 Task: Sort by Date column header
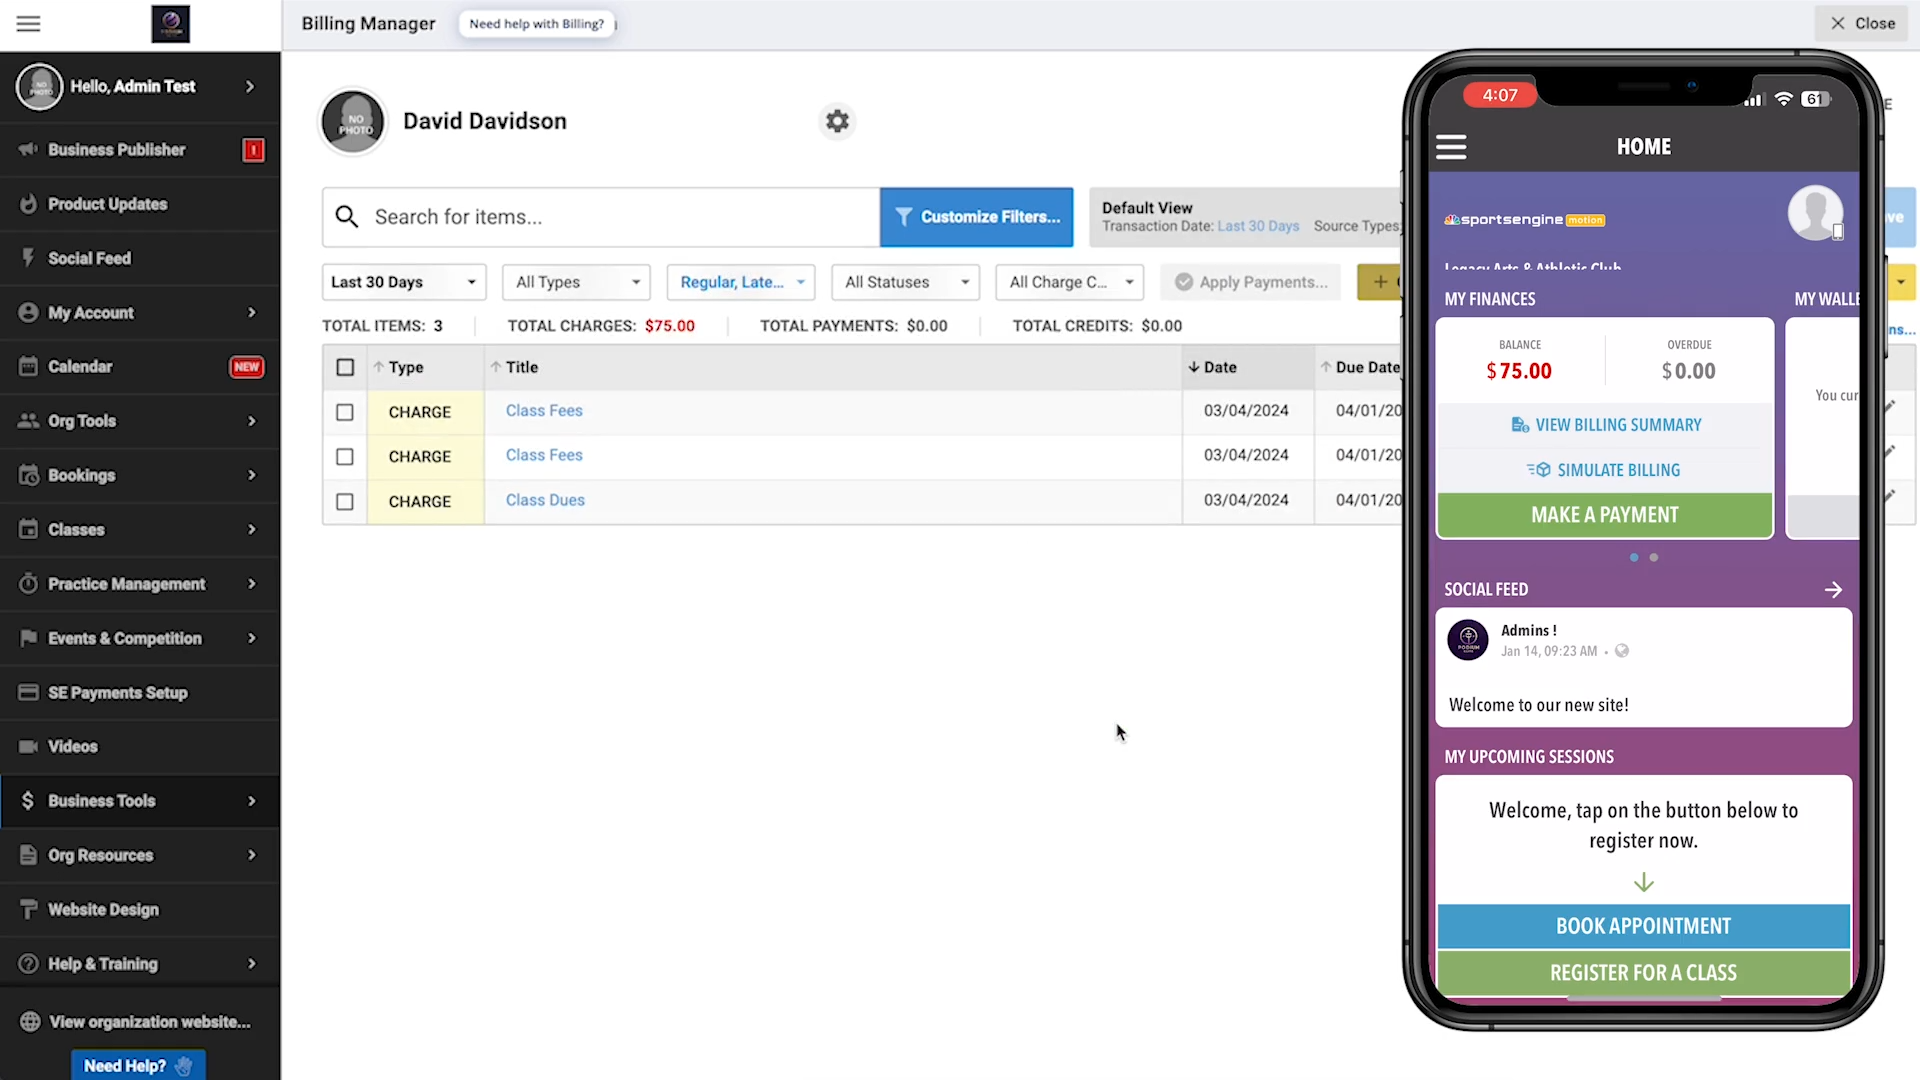(x=1248, y=368)
